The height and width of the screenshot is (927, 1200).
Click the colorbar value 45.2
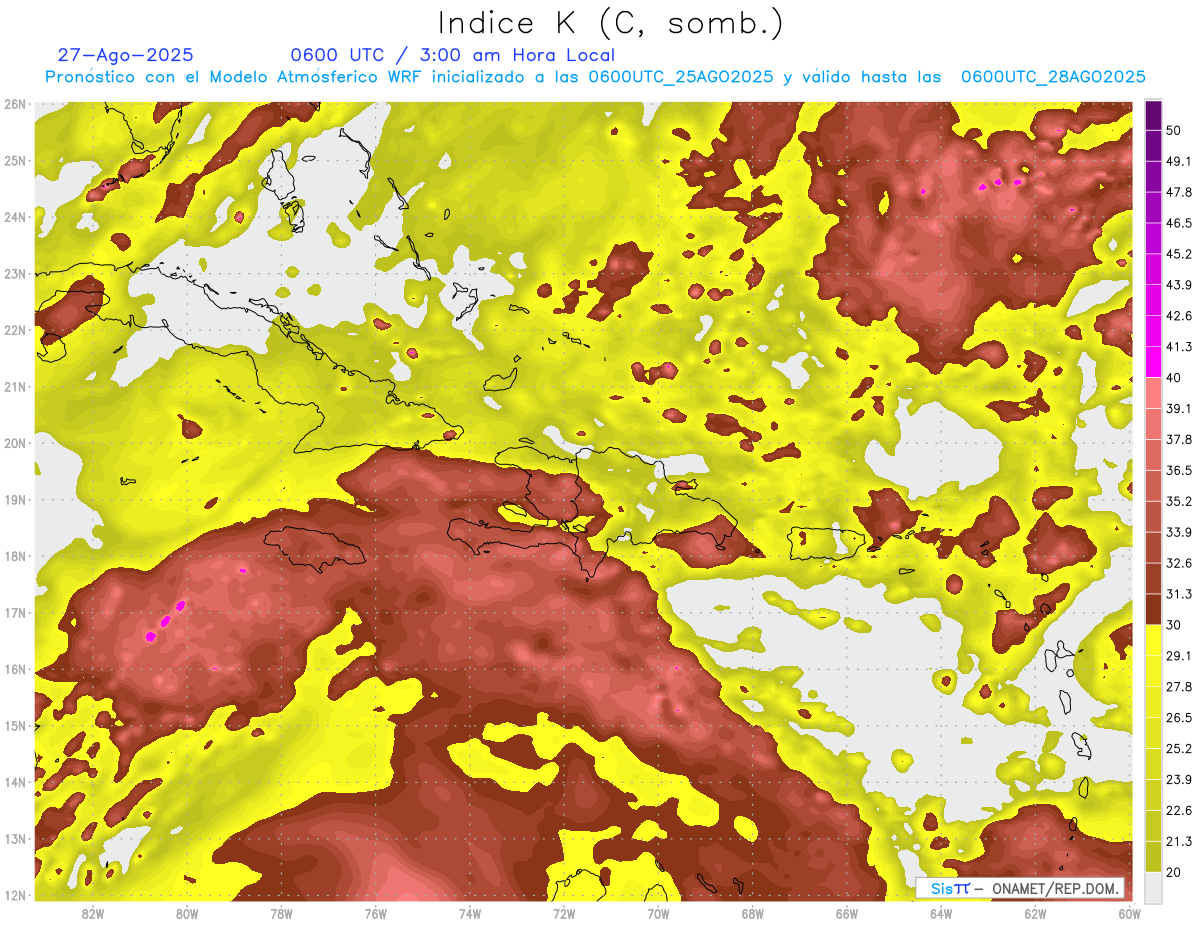point(1179,254)
